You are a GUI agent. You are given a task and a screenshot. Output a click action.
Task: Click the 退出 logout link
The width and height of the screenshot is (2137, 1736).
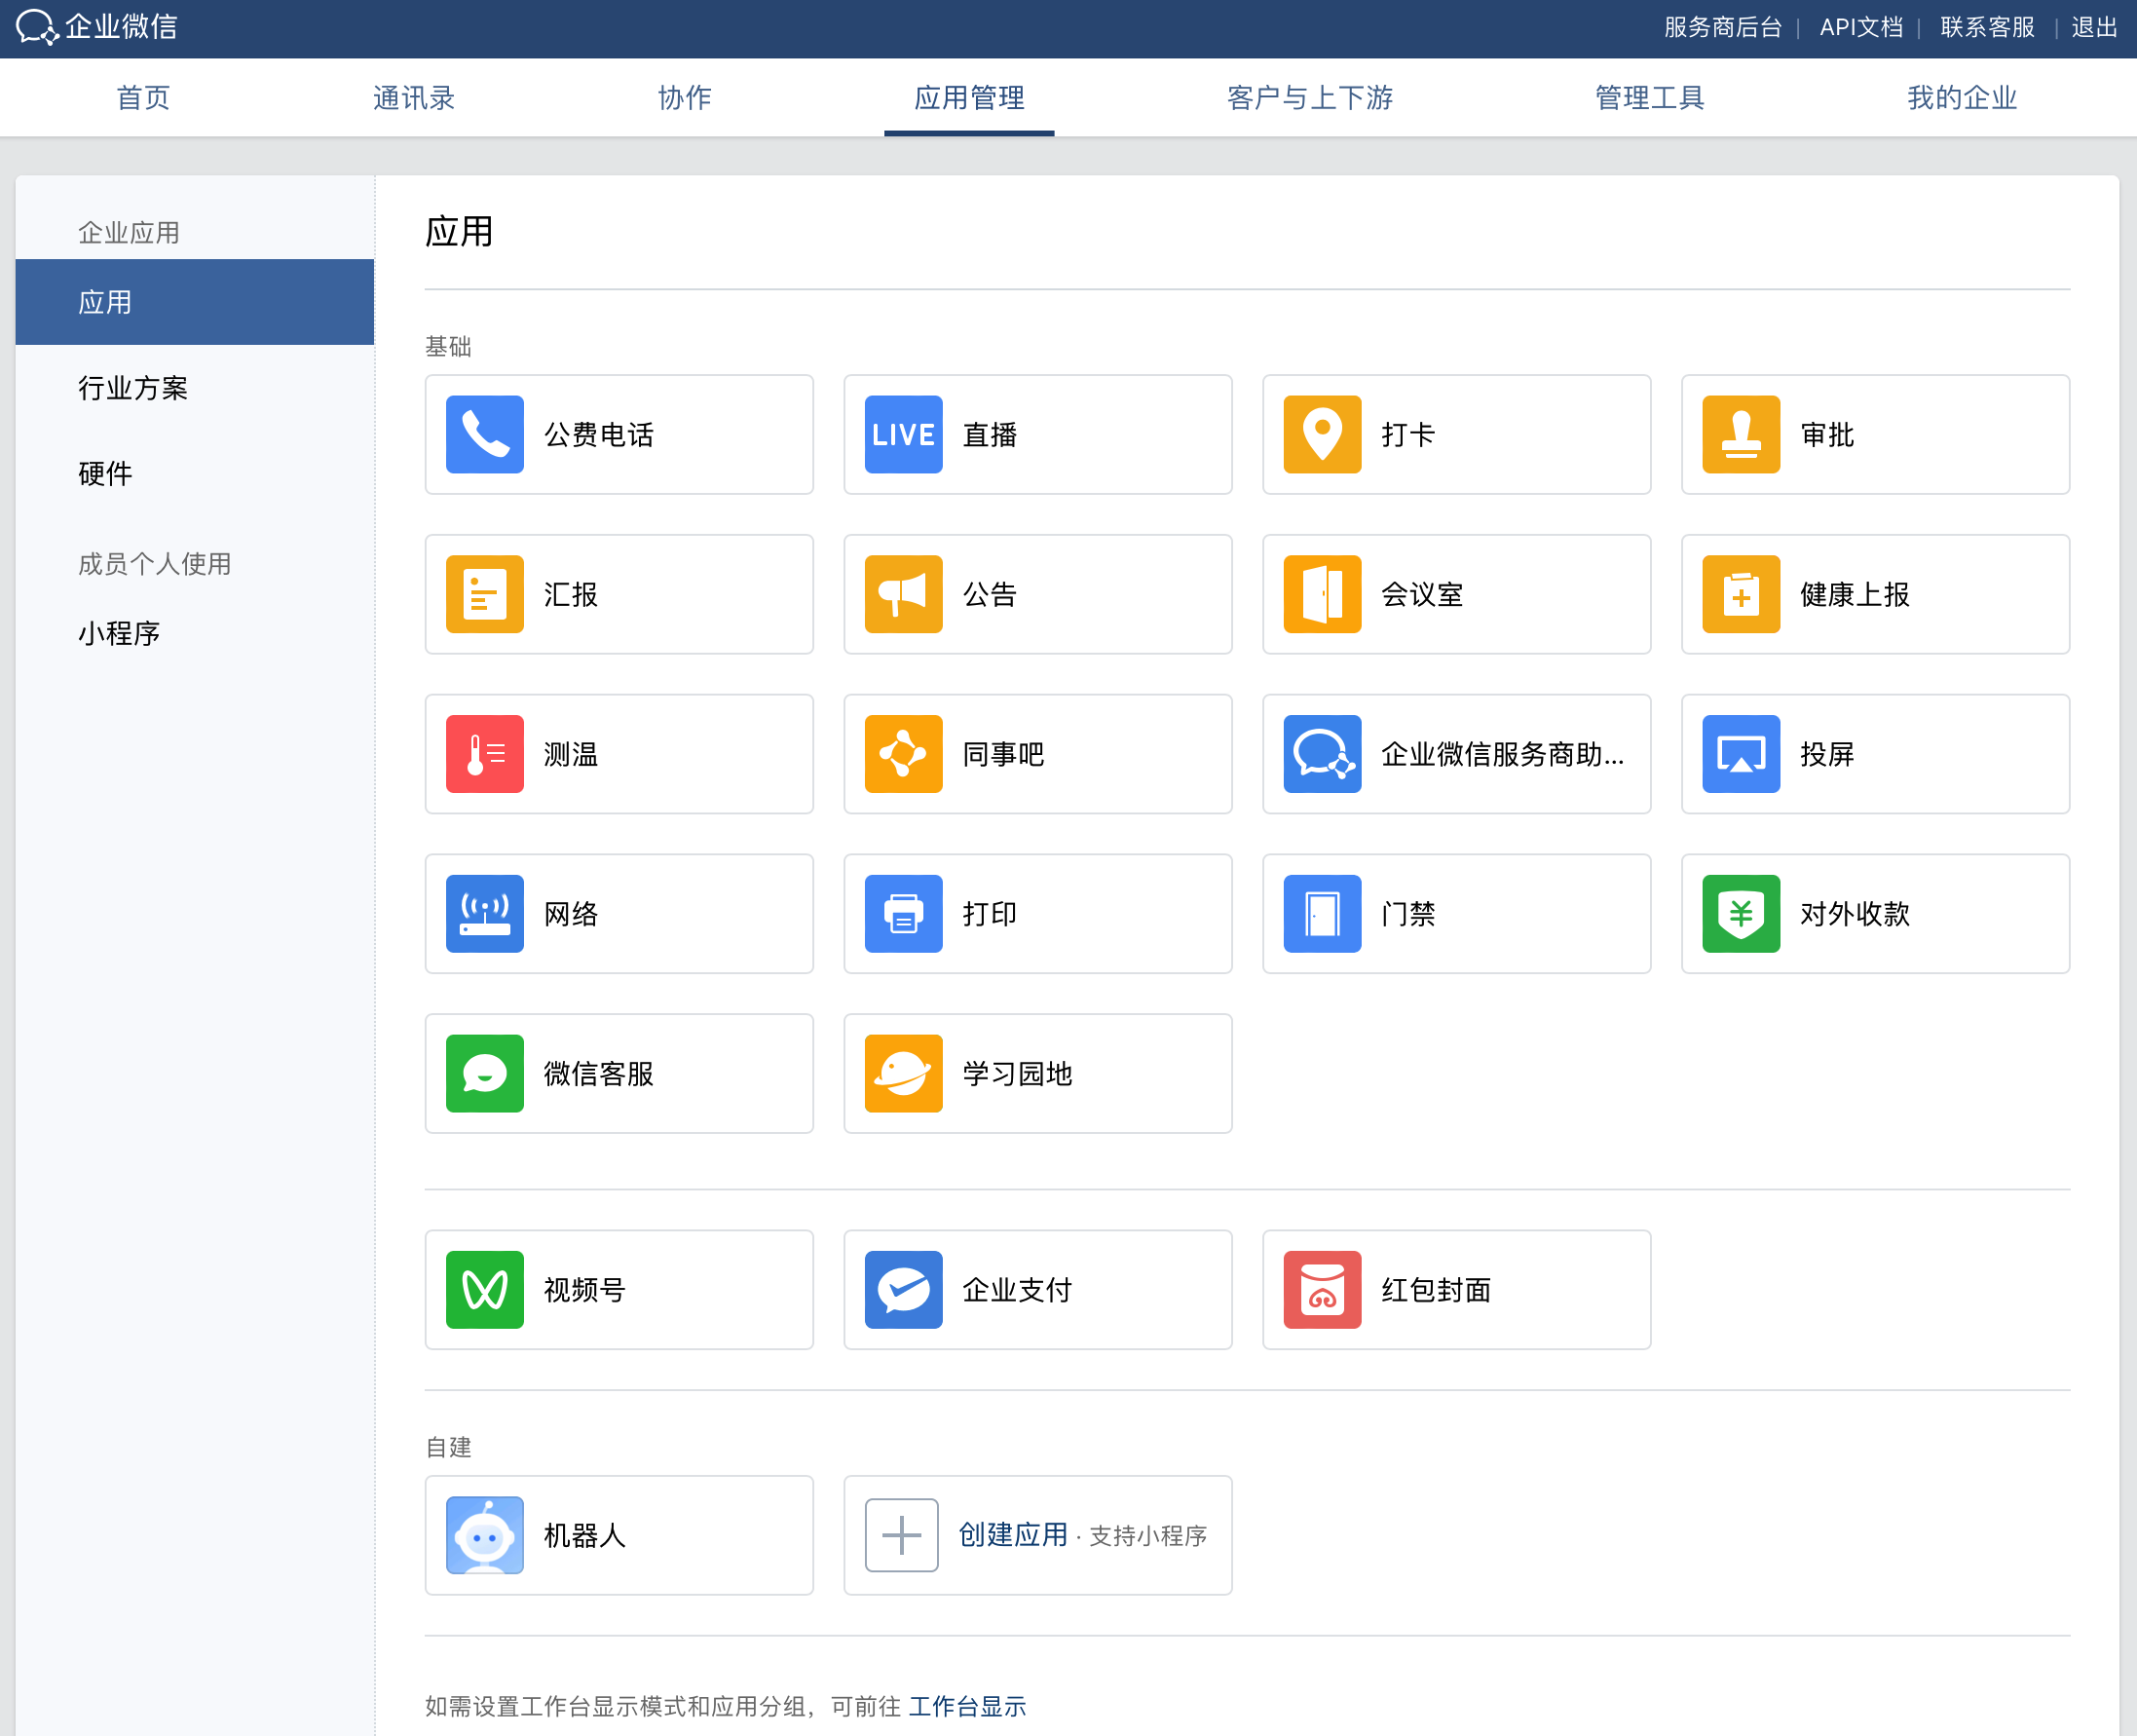click(x=2093, y=27)
